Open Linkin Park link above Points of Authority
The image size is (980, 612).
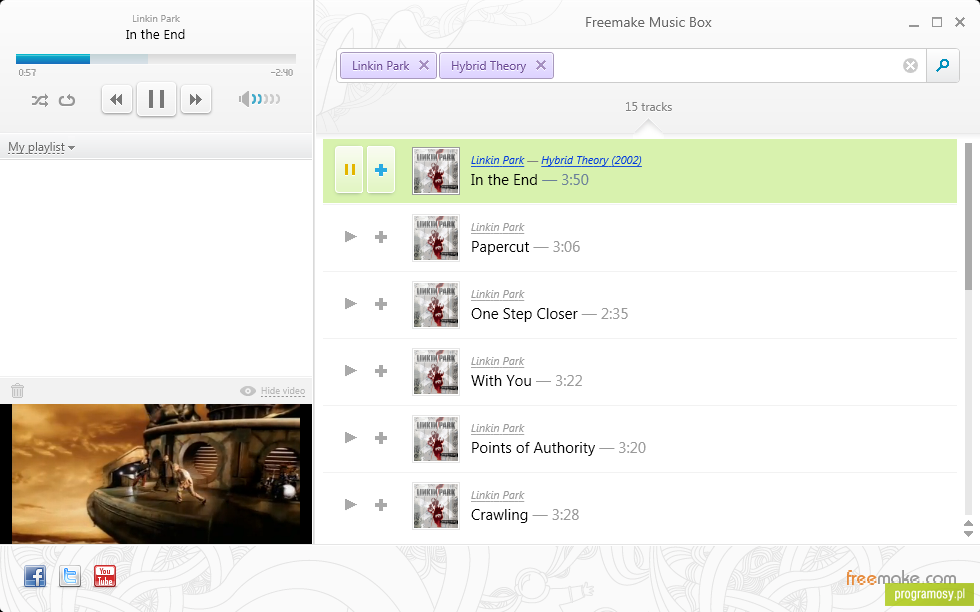pos(498,428)
